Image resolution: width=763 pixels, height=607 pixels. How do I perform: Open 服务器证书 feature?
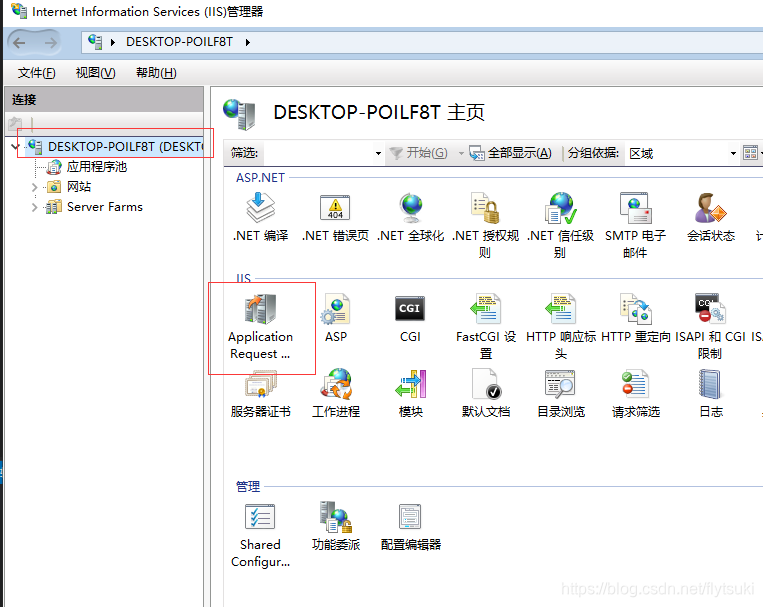point(261,394)
